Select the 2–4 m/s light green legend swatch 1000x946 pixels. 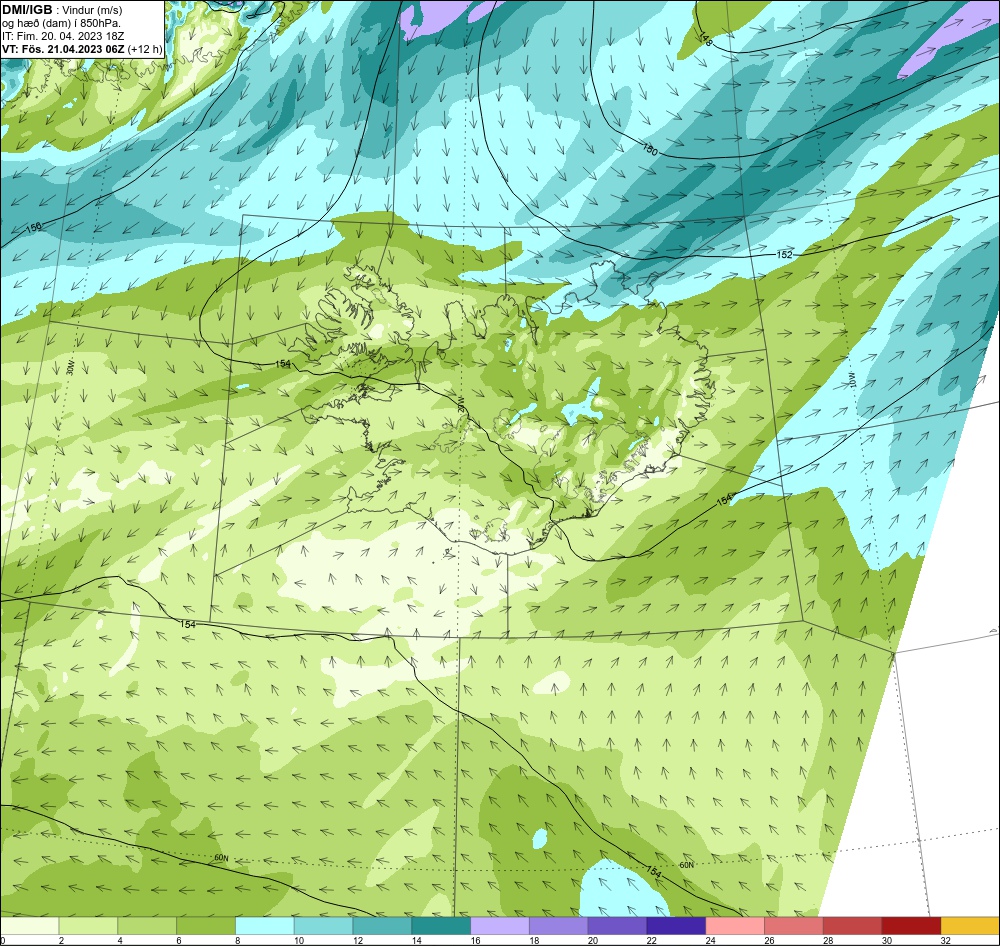88,926
